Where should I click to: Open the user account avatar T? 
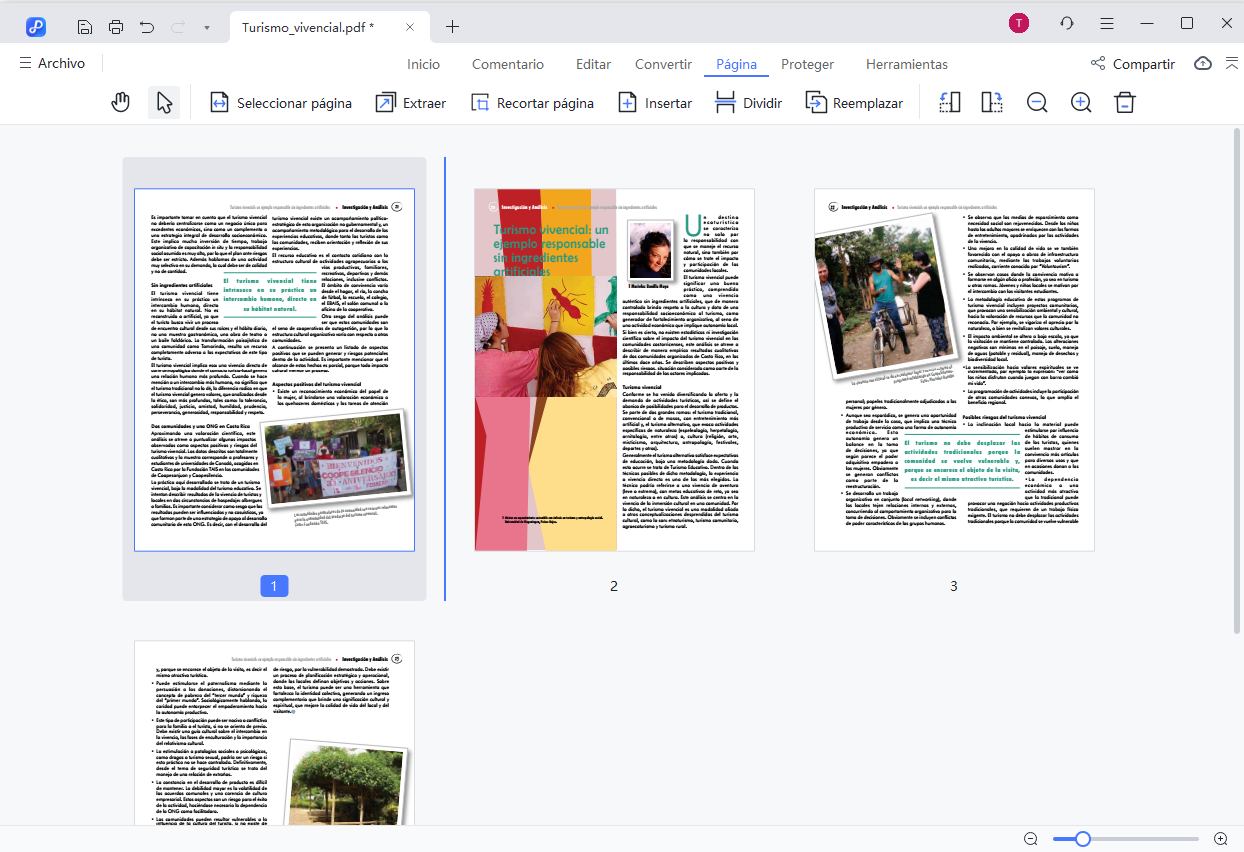(1019, 23)
